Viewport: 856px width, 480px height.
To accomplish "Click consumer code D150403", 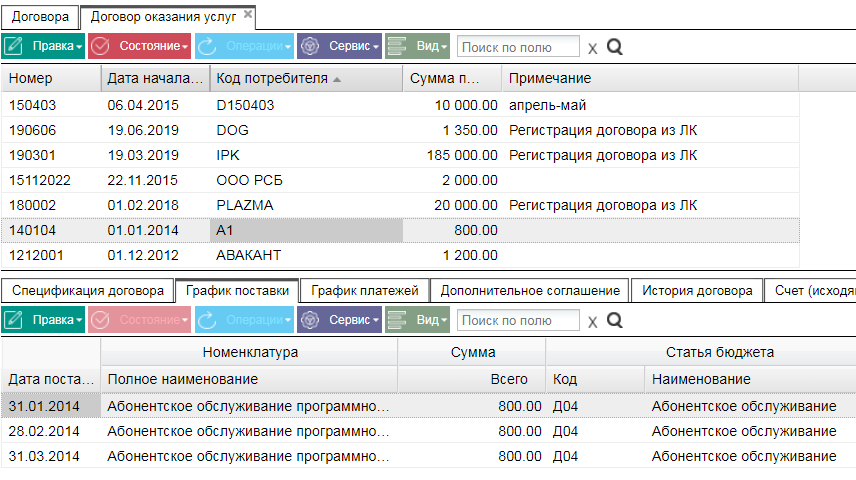I will (x=245, y=105).
